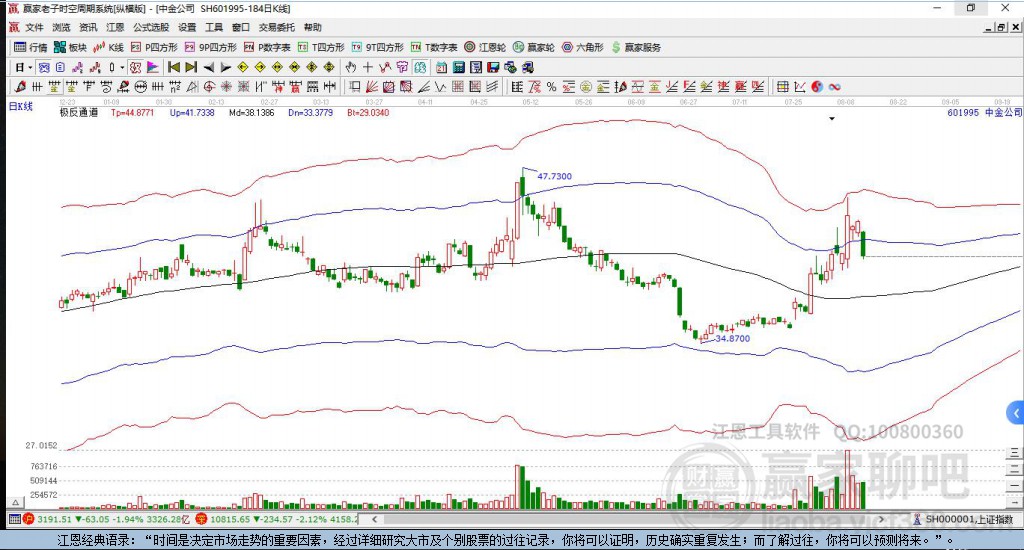Open 赢家服务
Viewport: 1024px width, 550px height.
[636, 47]
